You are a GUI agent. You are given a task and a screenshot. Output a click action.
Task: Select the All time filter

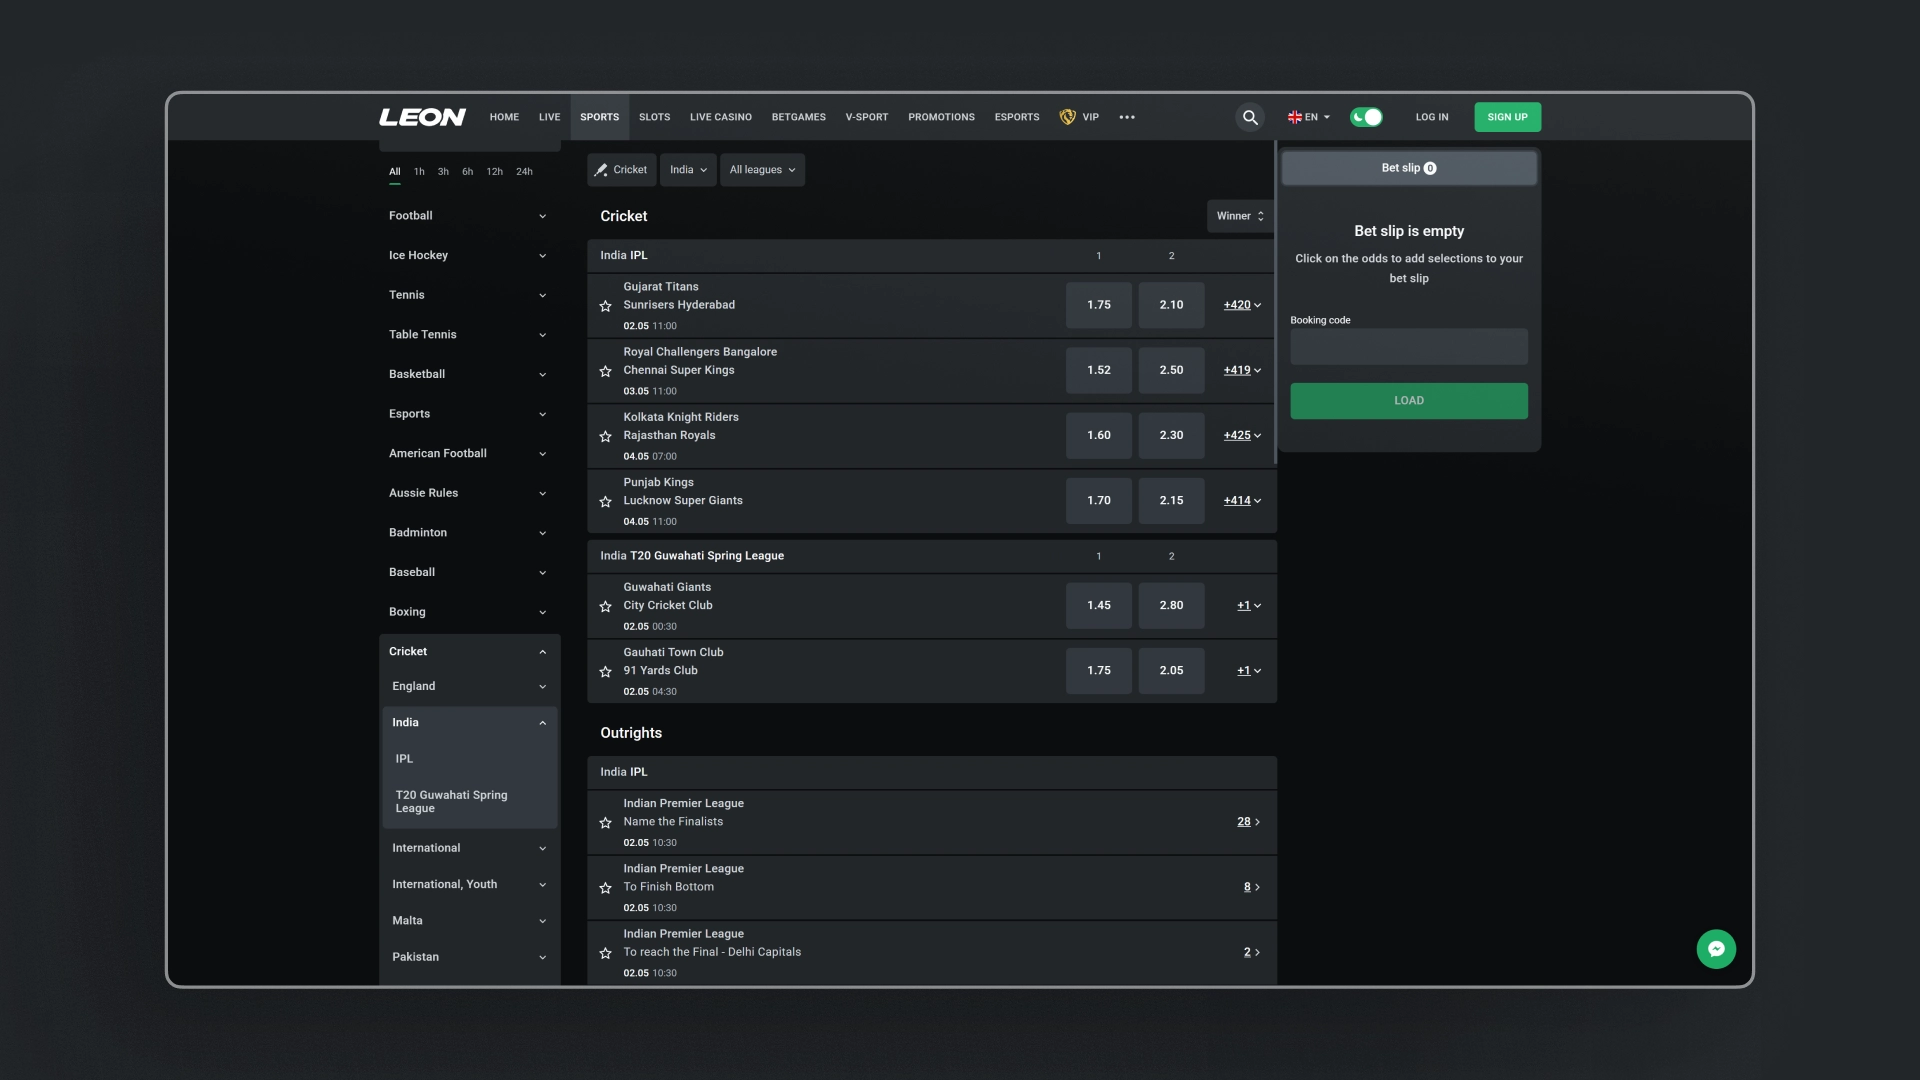click(395, 172)
